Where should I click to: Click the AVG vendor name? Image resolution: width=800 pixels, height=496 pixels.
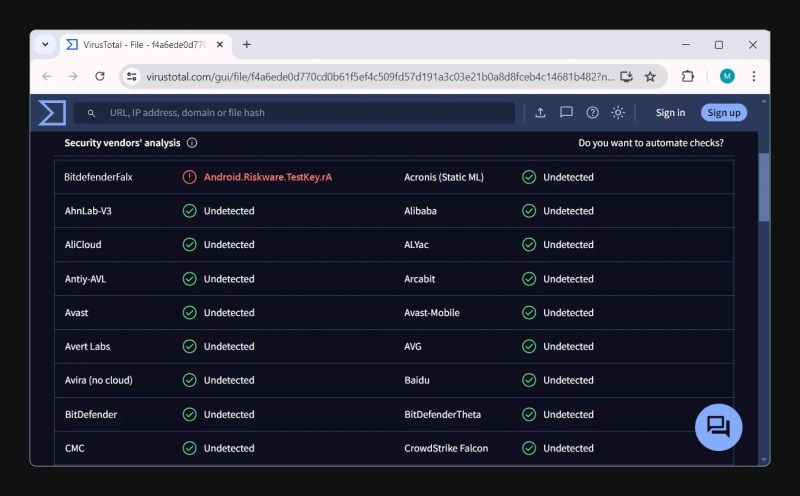pos(413,346)
